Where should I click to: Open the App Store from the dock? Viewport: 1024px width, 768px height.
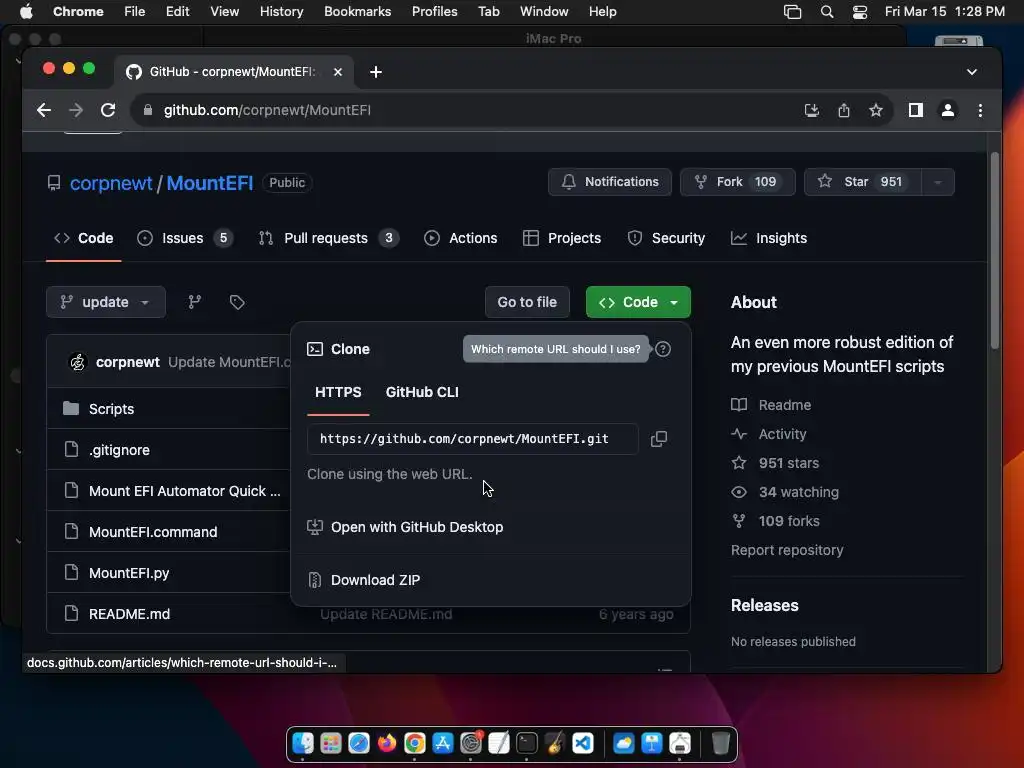click(443, 743)
